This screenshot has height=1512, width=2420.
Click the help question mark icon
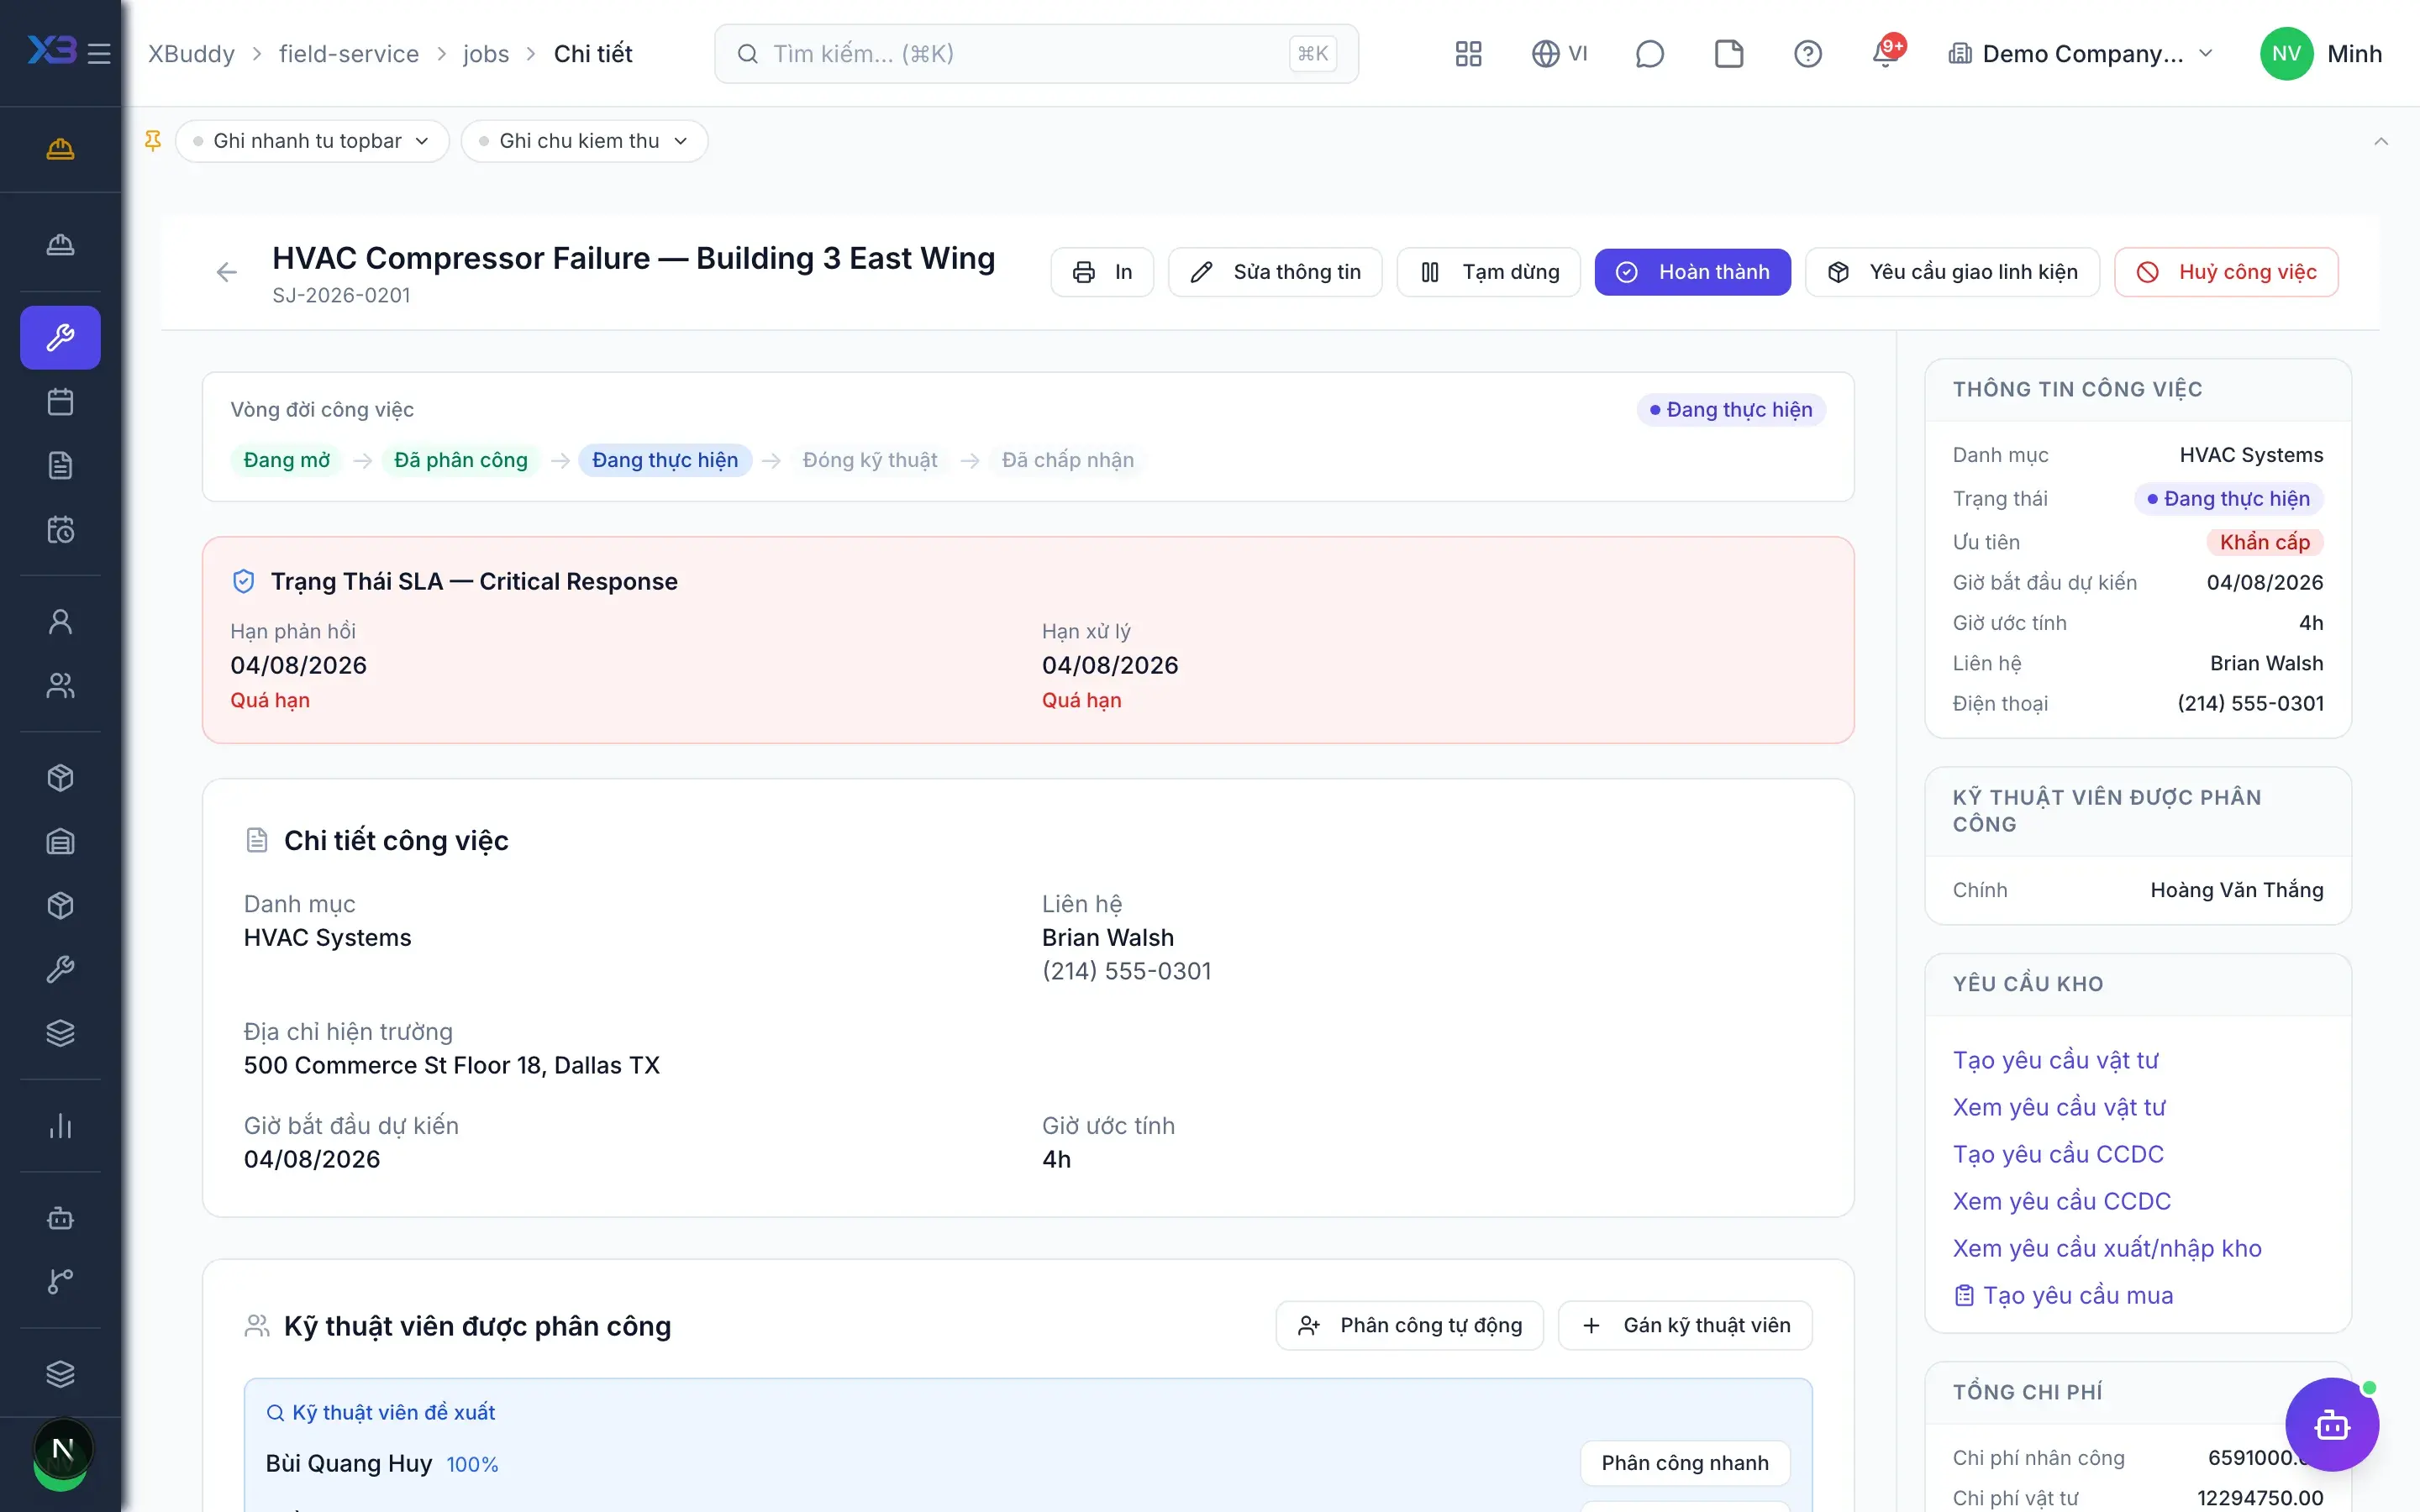tap(1807, 53)
